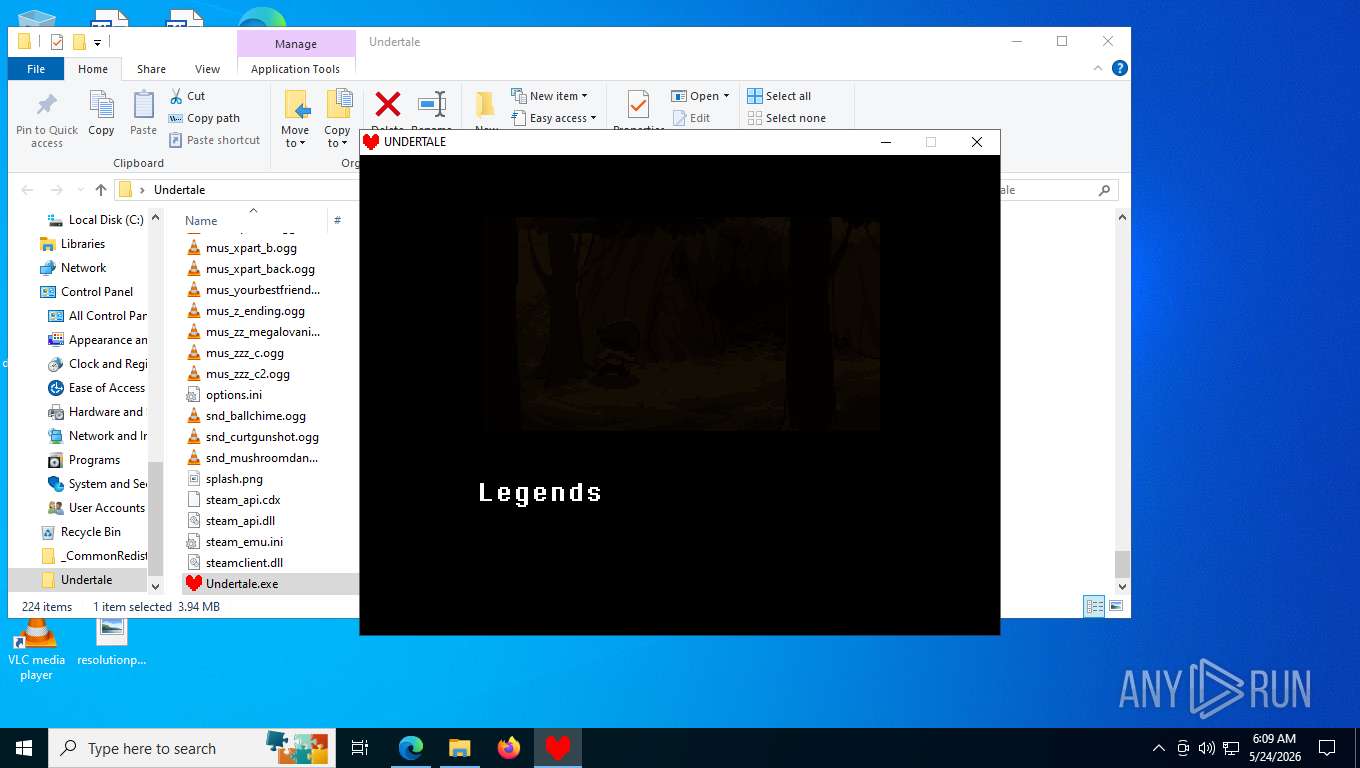This screenshot has height=768, width=1360.
Task: Open Firefox from the taskbar
Action: tap(509, 748)
